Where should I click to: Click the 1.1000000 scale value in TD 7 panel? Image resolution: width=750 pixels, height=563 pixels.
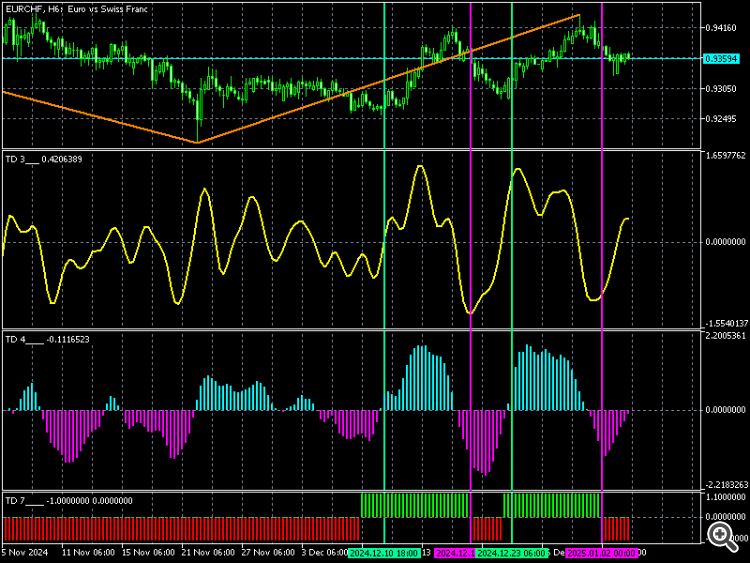725,497
